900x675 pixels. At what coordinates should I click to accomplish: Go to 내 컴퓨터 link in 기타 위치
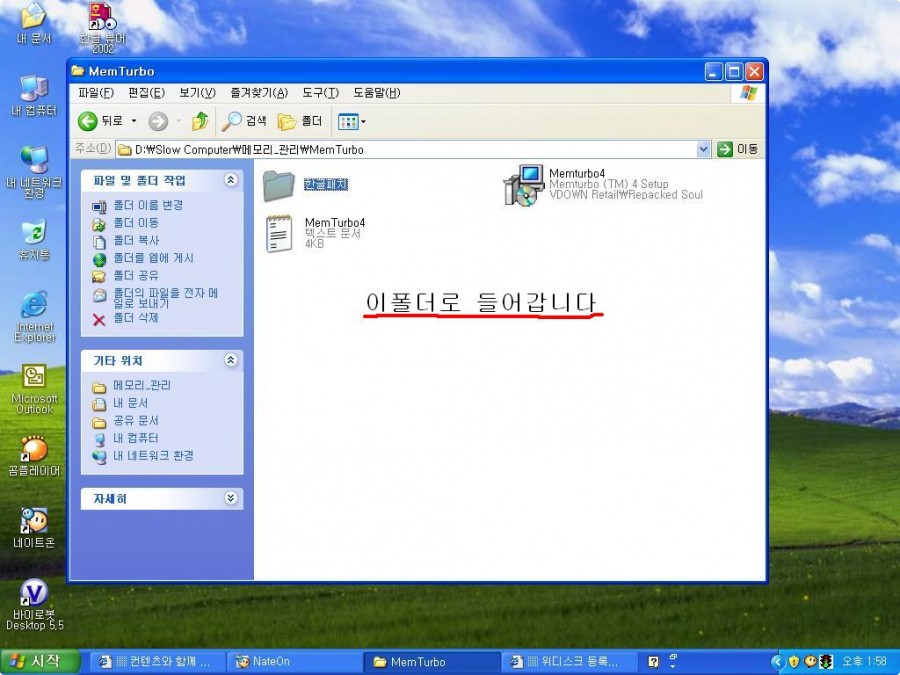click(135, 438)
